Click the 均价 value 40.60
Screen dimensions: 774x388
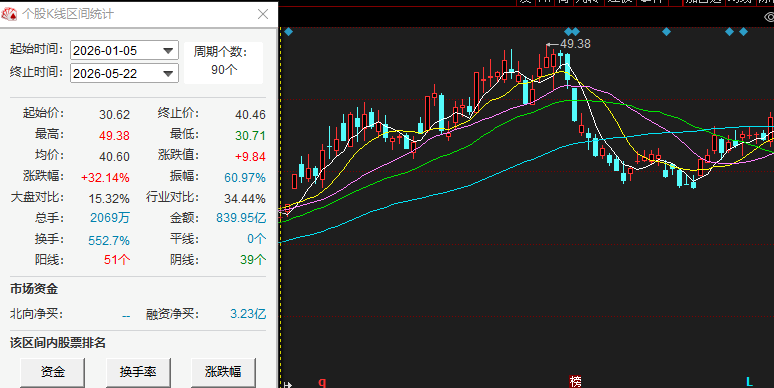tap(115, 156)
